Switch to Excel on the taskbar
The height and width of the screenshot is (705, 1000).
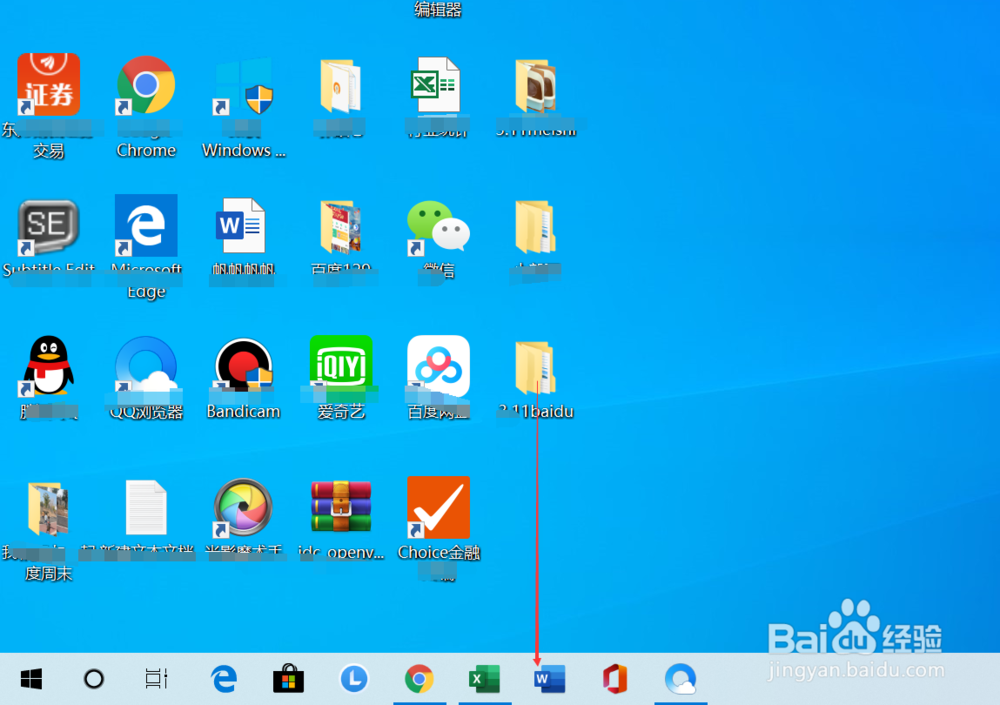[x=484, y=679]
